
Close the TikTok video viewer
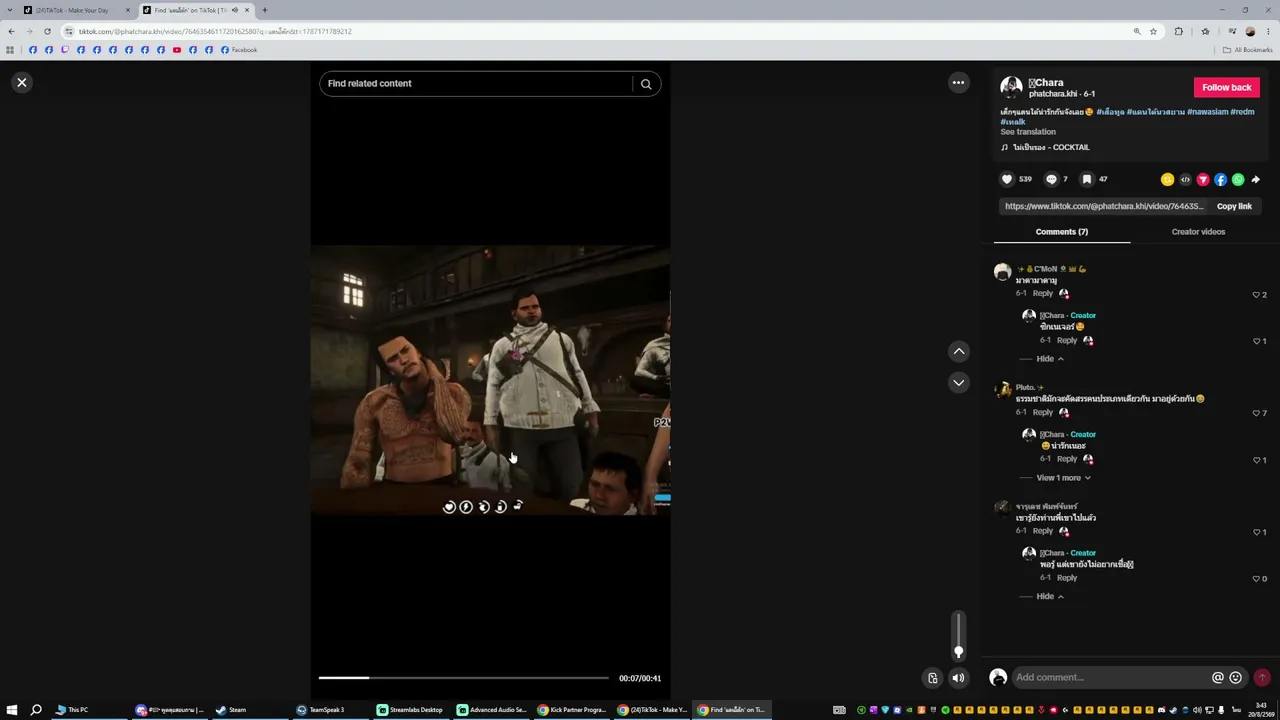22,83
